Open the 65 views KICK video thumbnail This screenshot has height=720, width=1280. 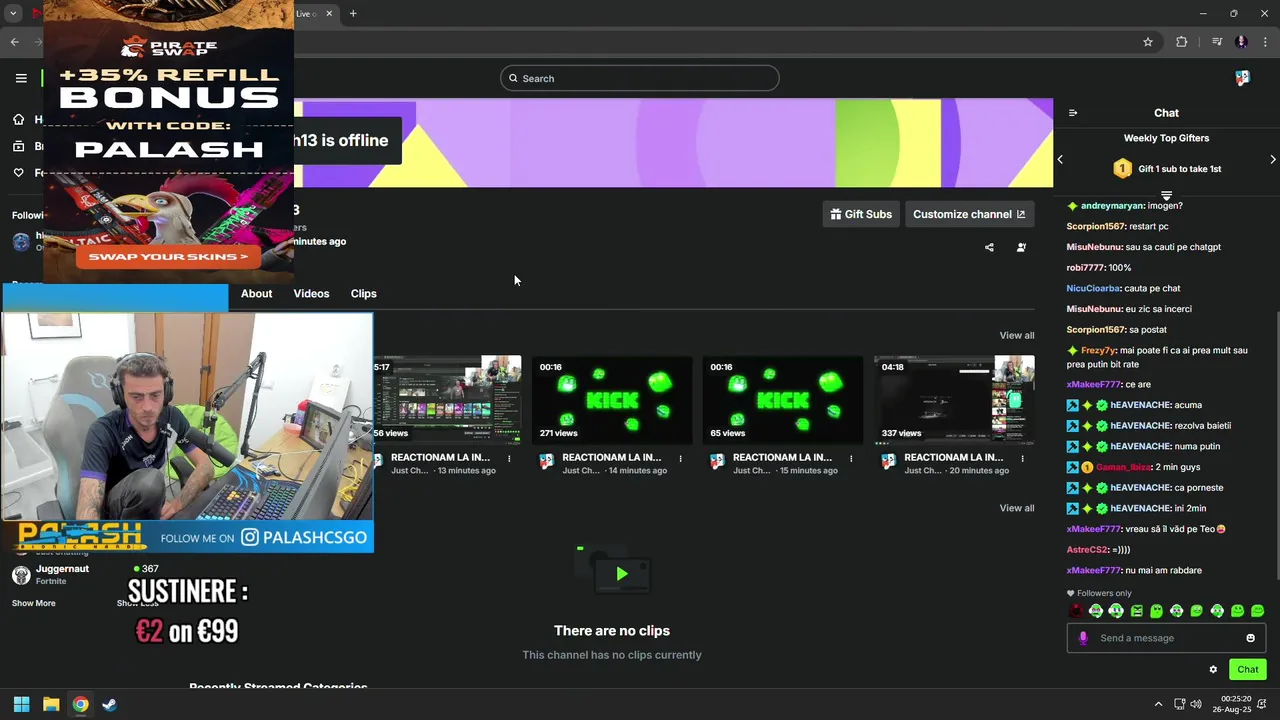point(783,400)
